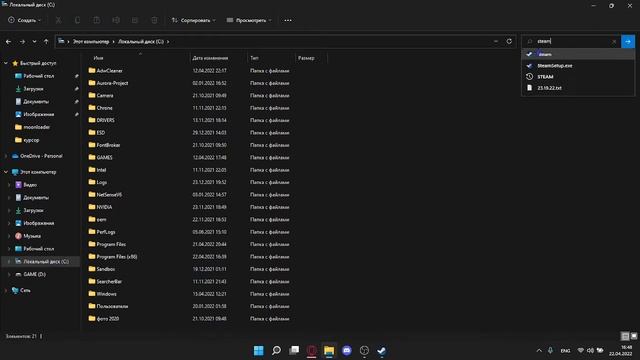640x360 pixels.
Task: Expand Видео under Этот компьютер
Action: (x=9, y=184)
